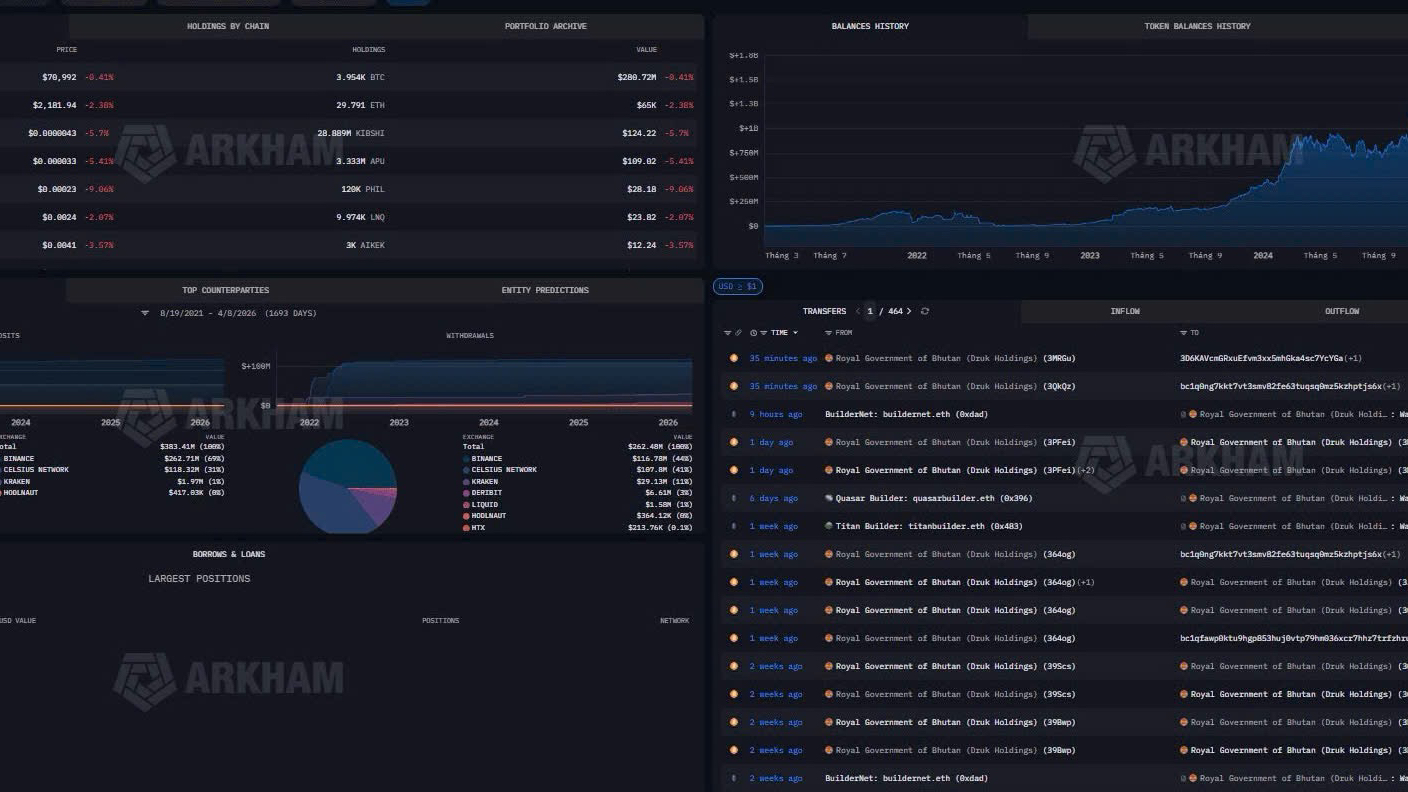Click Bitcoin icon of first 35 minutes transfer
This screenshot has width=1408, height=792.
(x=734, y=358)
